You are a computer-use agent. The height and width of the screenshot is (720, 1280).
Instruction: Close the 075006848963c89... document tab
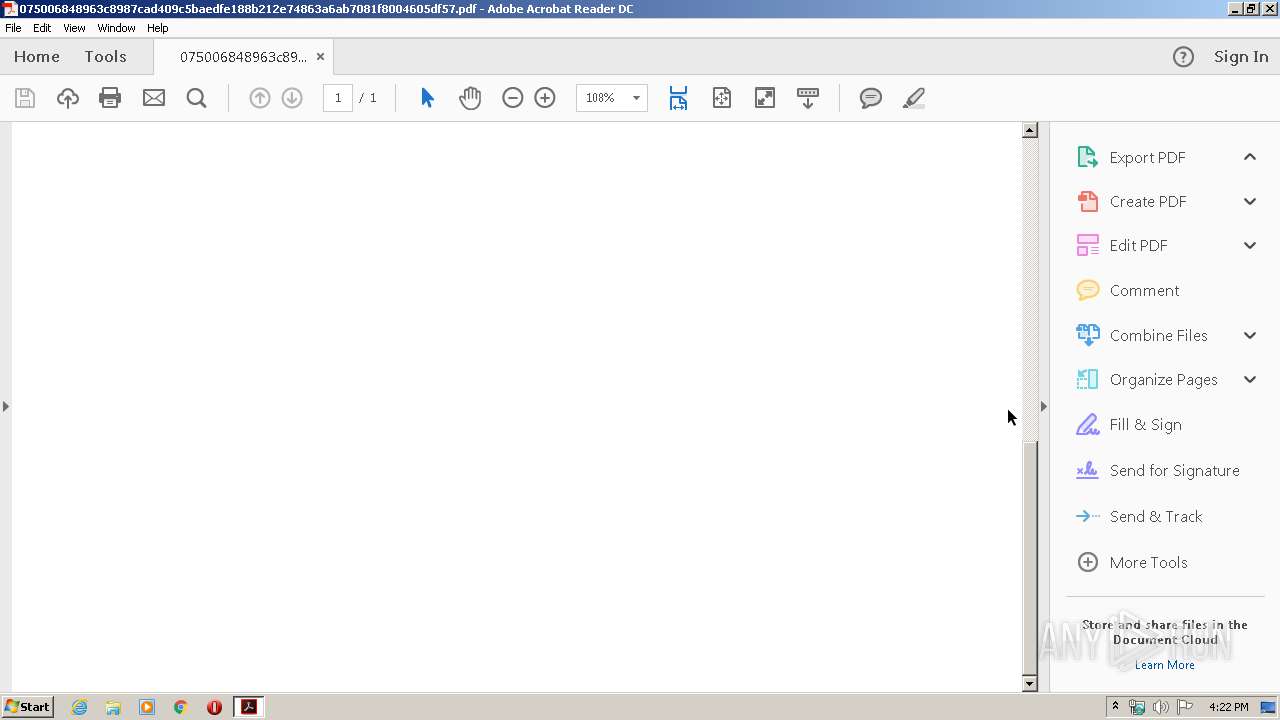[x=320, y=57]
